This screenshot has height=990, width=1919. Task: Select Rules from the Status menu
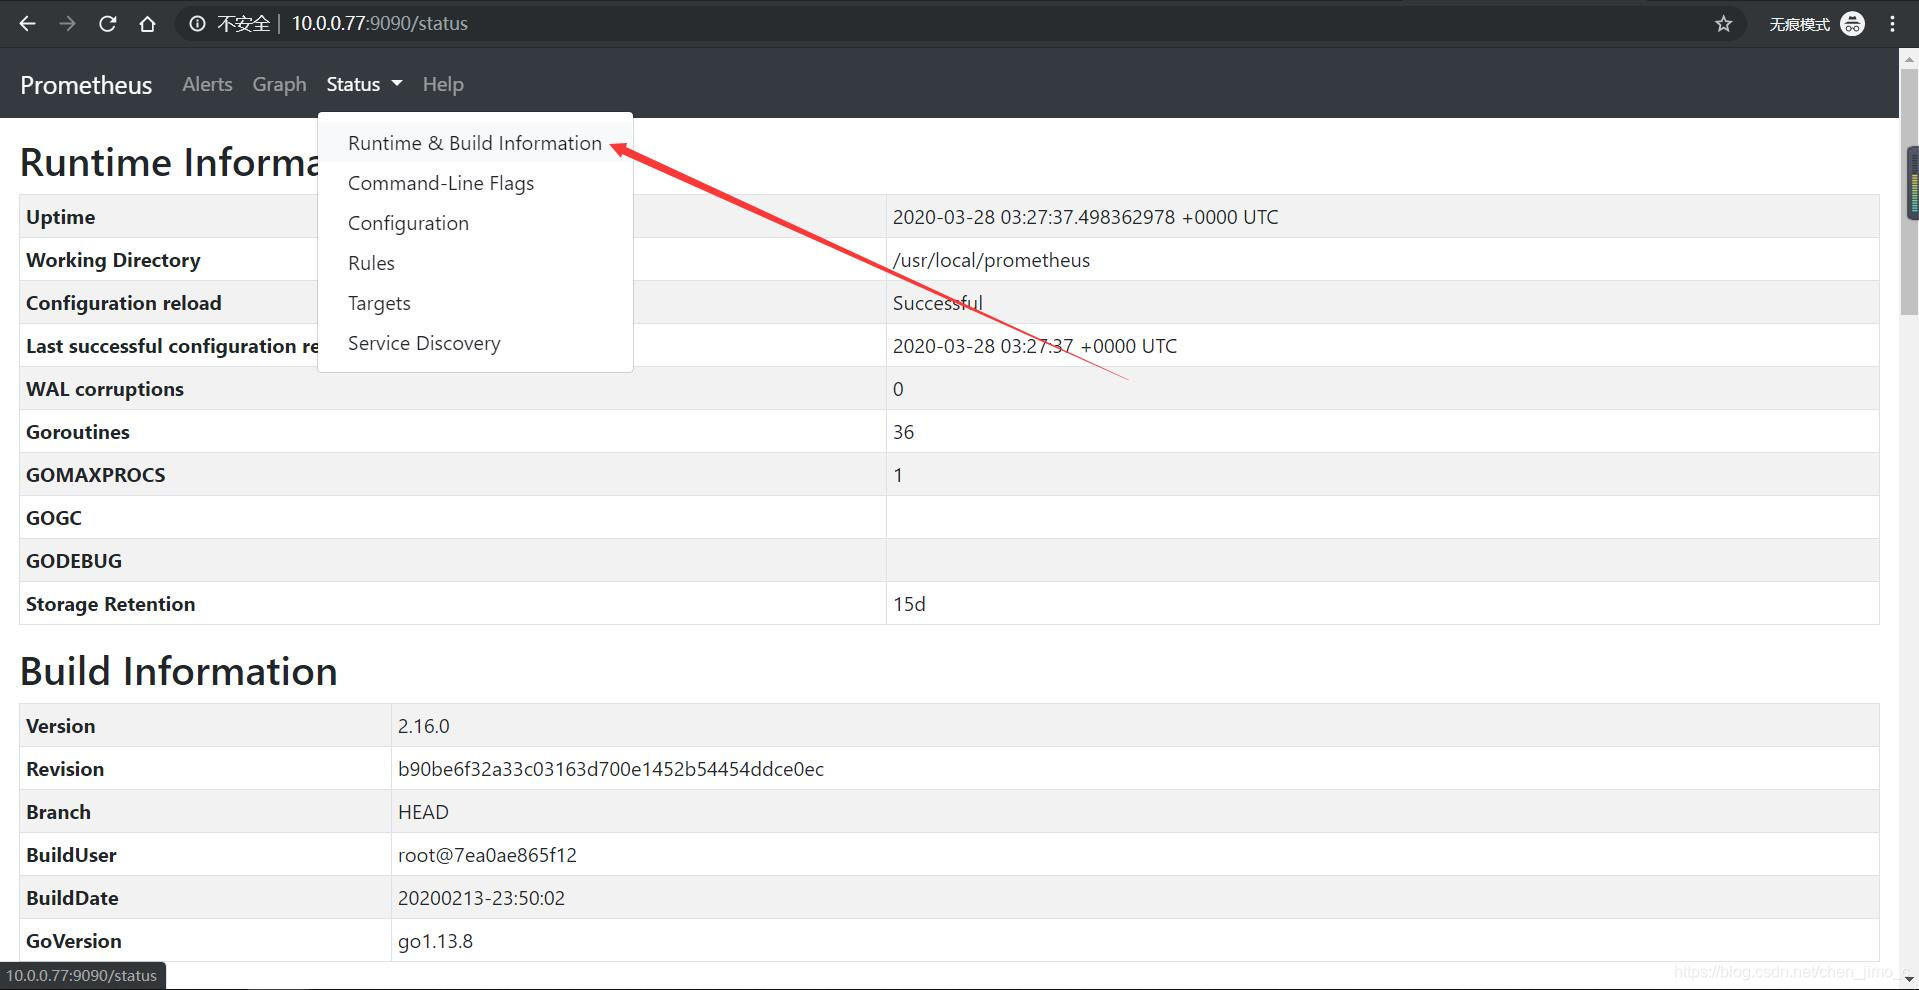click(475, 263)
